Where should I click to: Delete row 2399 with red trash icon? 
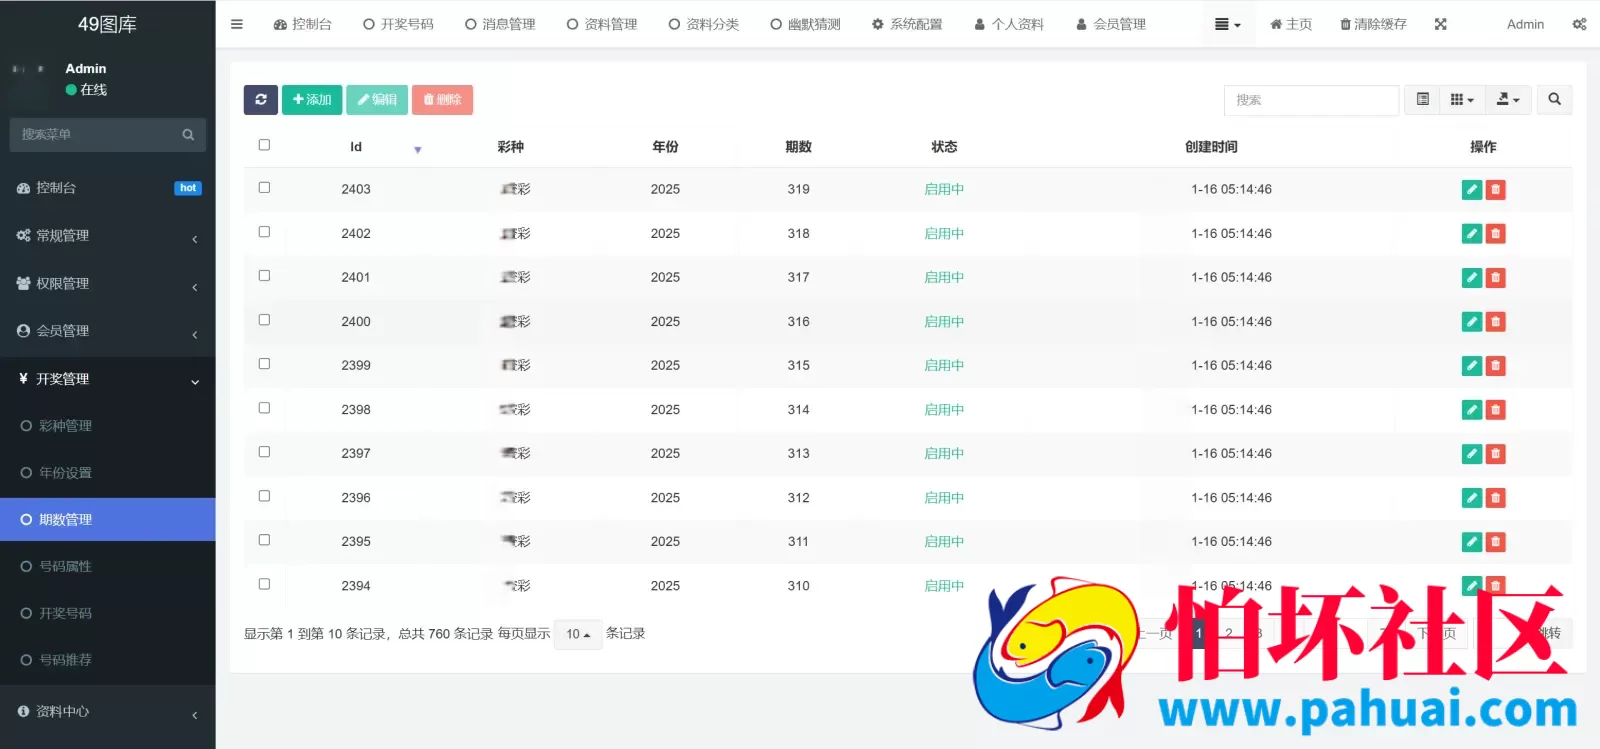[1496, 366]
